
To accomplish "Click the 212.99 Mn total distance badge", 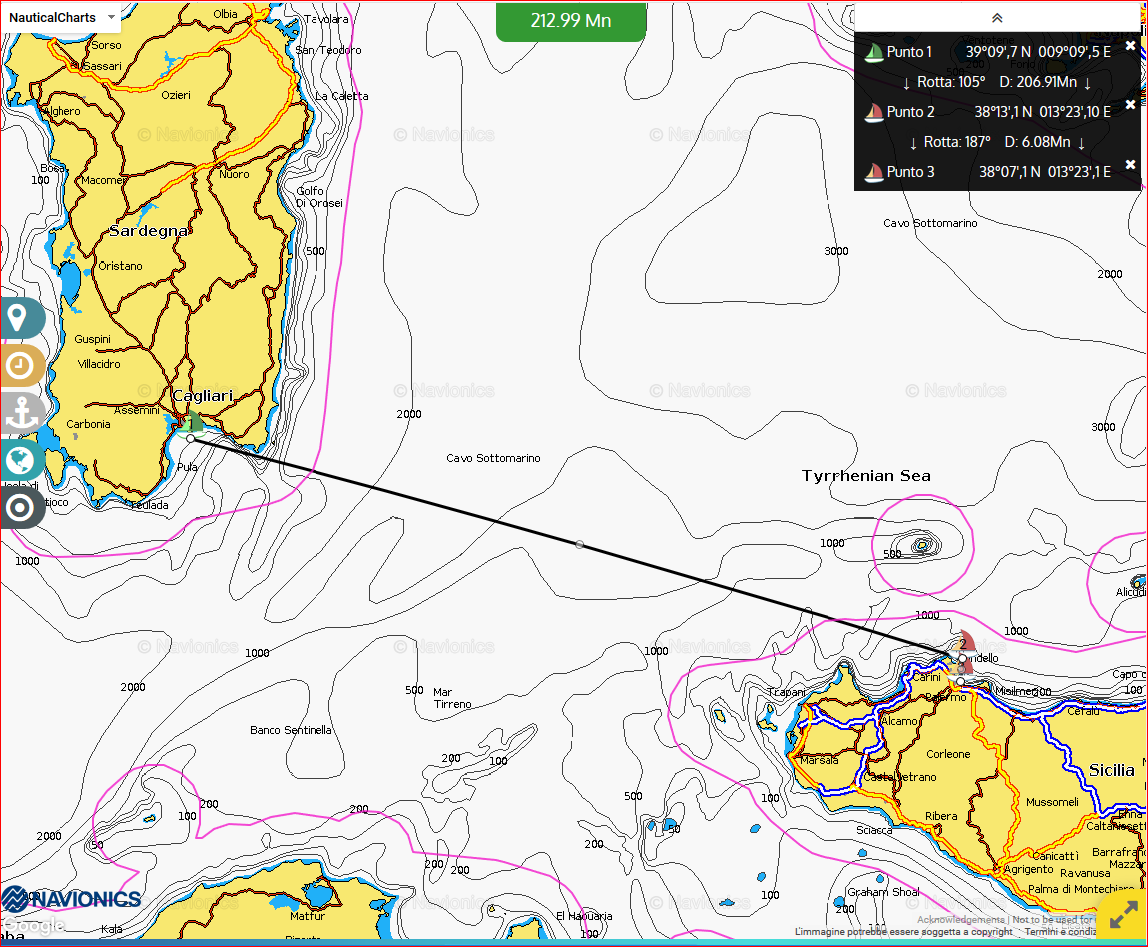I will click(571, 21).
